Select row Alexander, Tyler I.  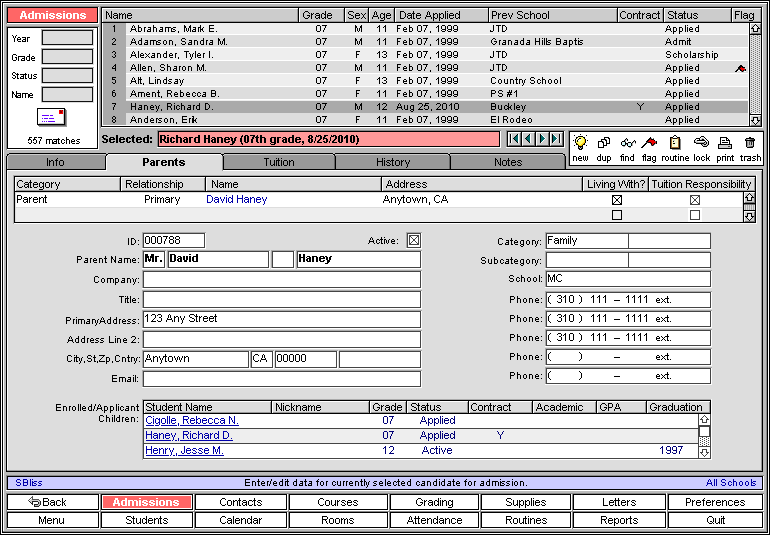[x=425, y=55]
